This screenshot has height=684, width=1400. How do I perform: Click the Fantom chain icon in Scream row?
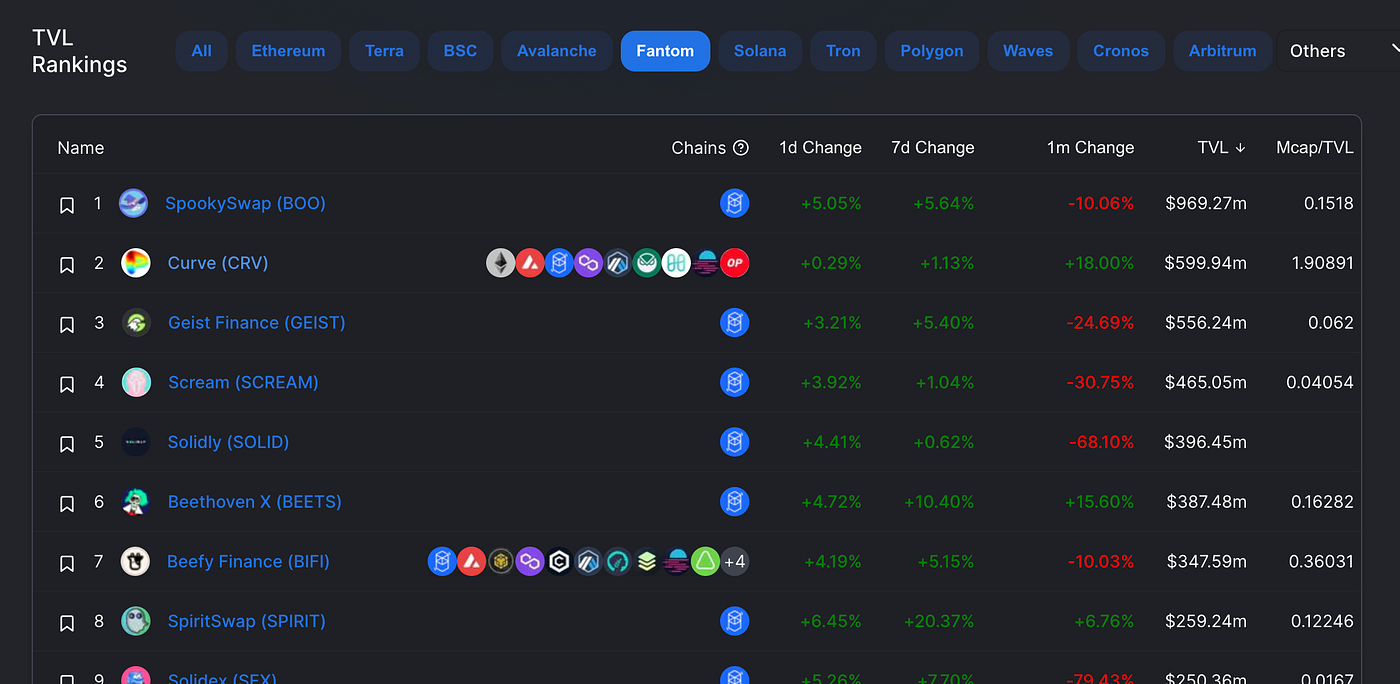pos(735,382)
